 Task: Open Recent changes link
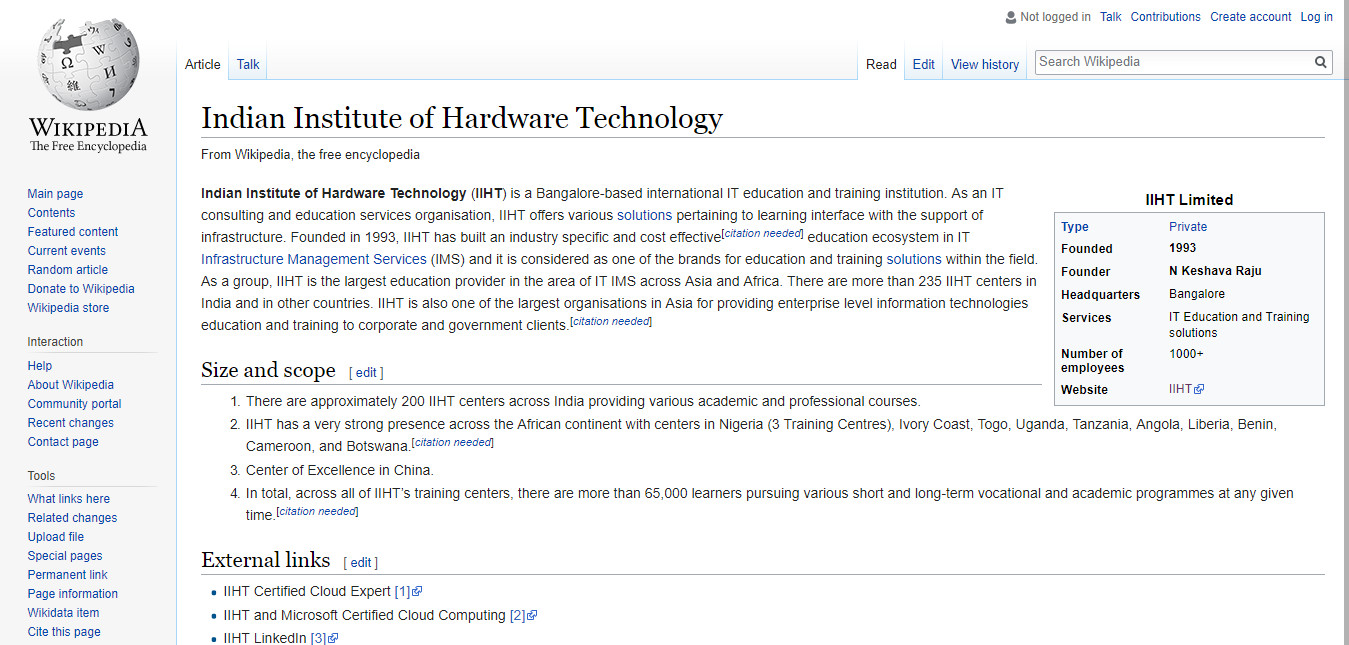tap(71, 423)
